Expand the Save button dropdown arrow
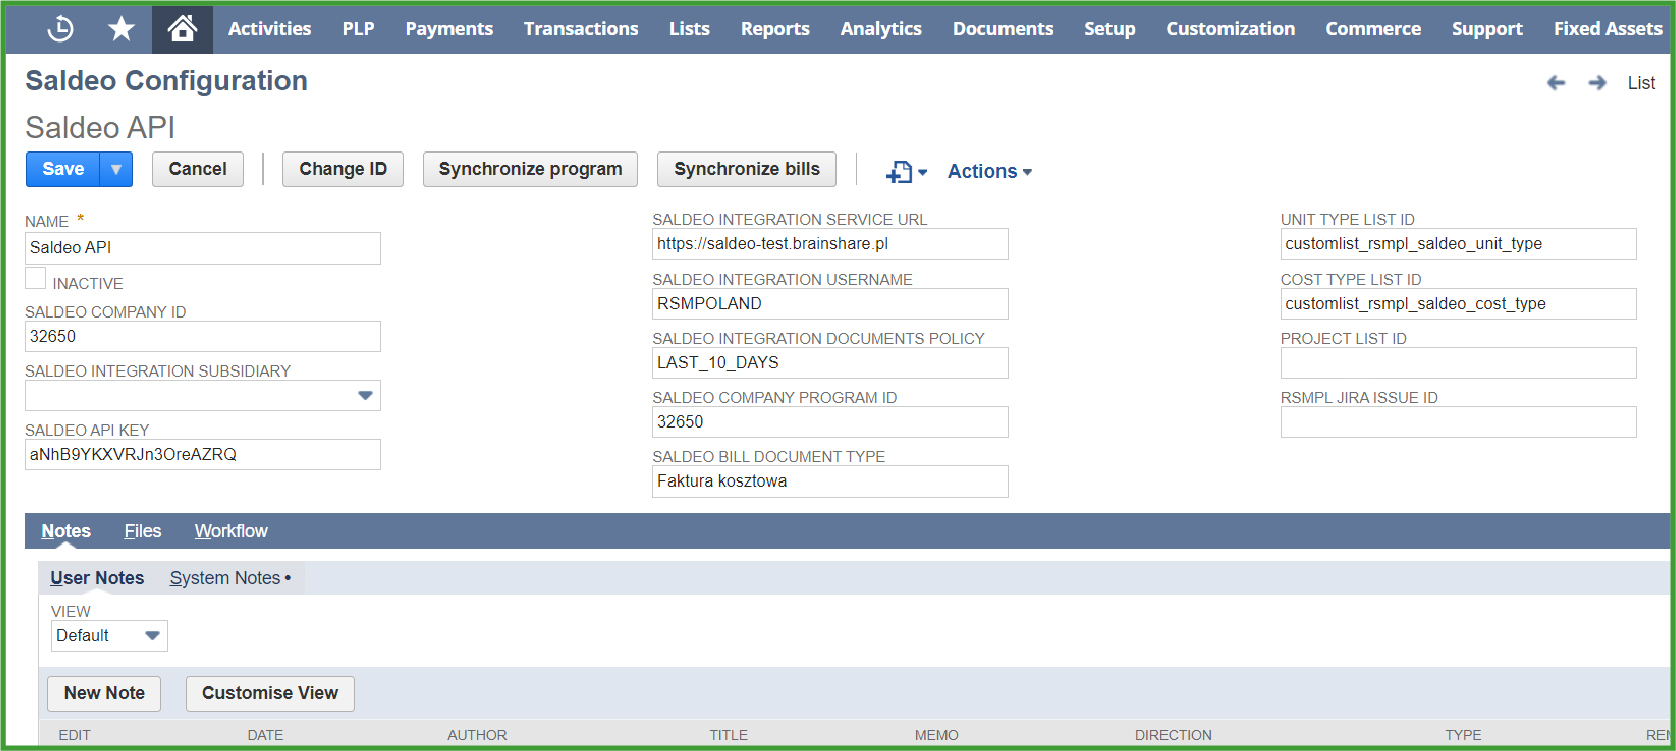 pos(116,169)
